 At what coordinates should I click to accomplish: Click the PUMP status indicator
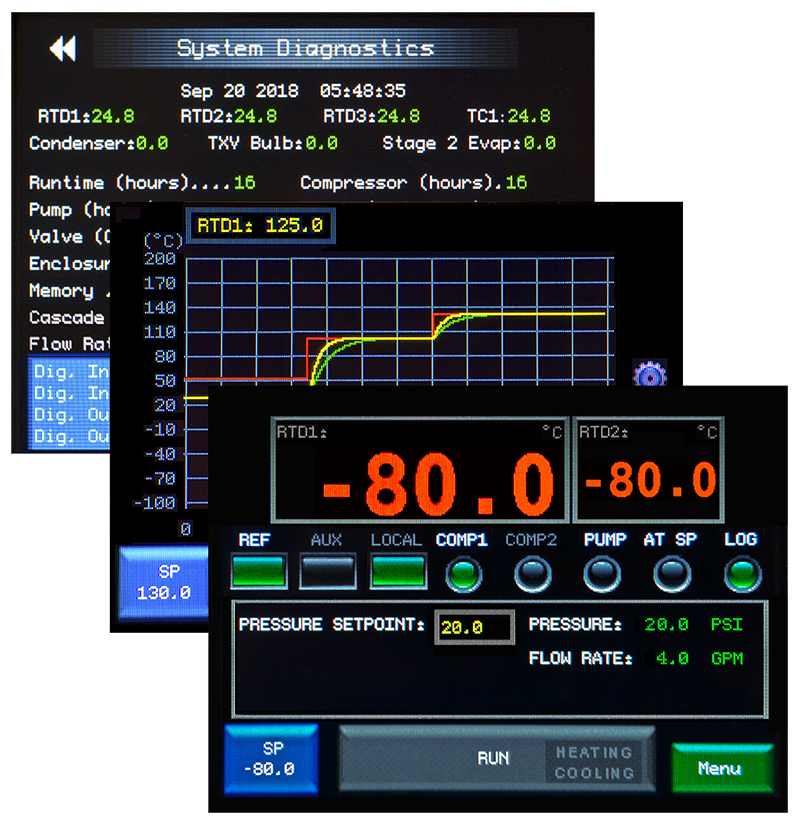[x=601, y=575]
